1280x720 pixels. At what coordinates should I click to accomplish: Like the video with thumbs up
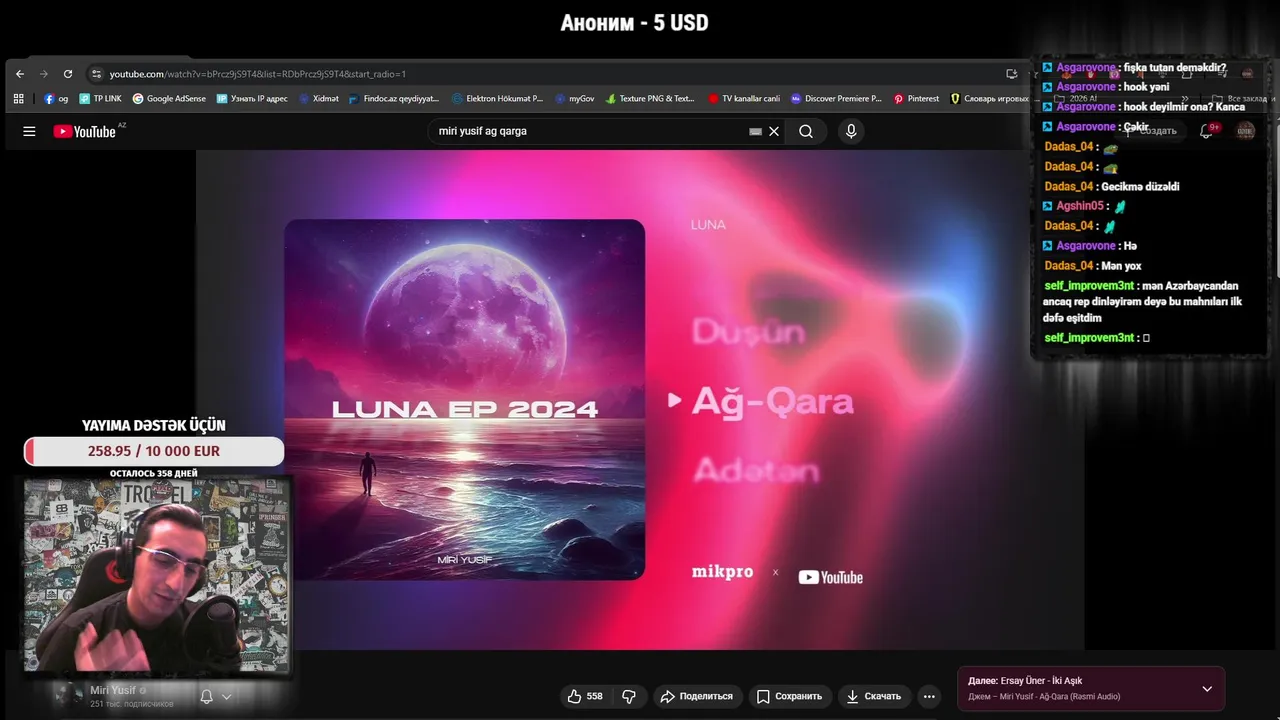585,696
